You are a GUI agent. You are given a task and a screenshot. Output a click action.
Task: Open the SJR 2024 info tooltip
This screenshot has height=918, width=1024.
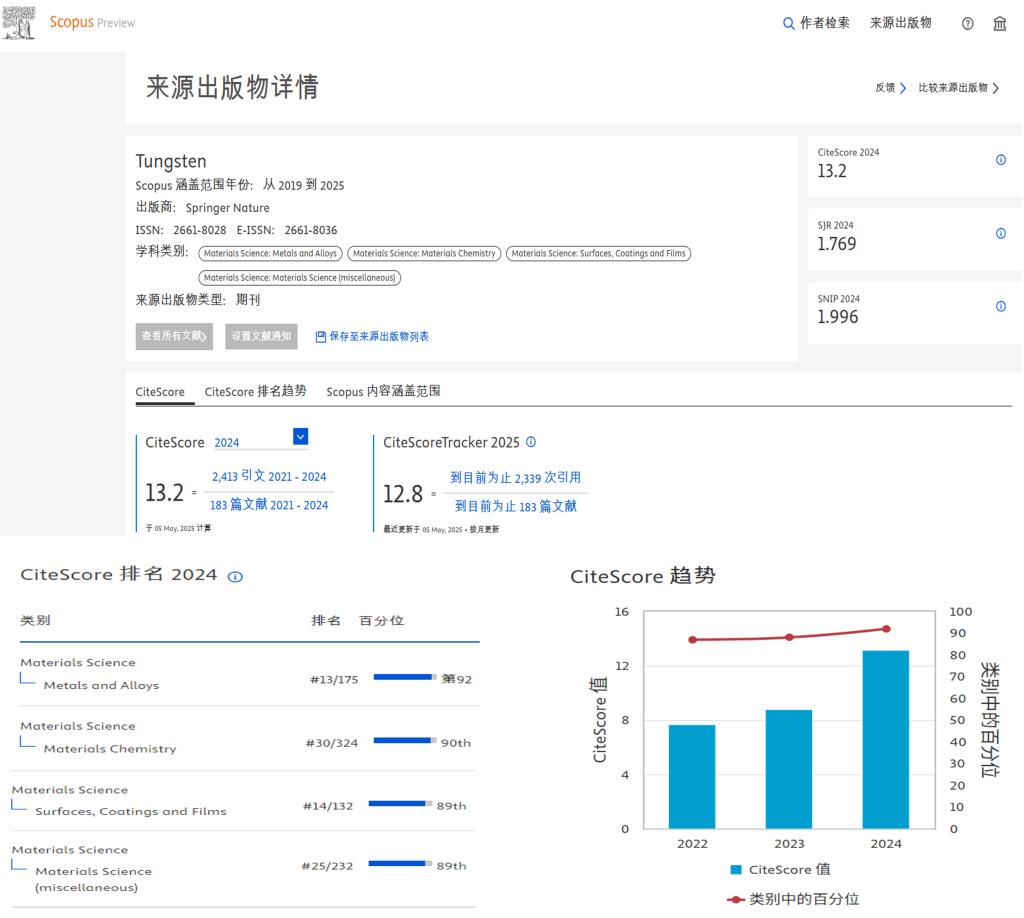coord(1000,232)
